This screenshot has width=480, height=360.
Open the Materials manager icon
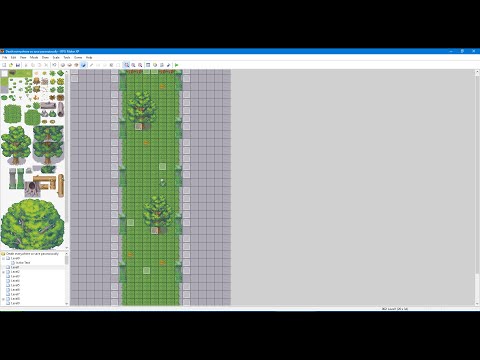(x=155, y=65)
